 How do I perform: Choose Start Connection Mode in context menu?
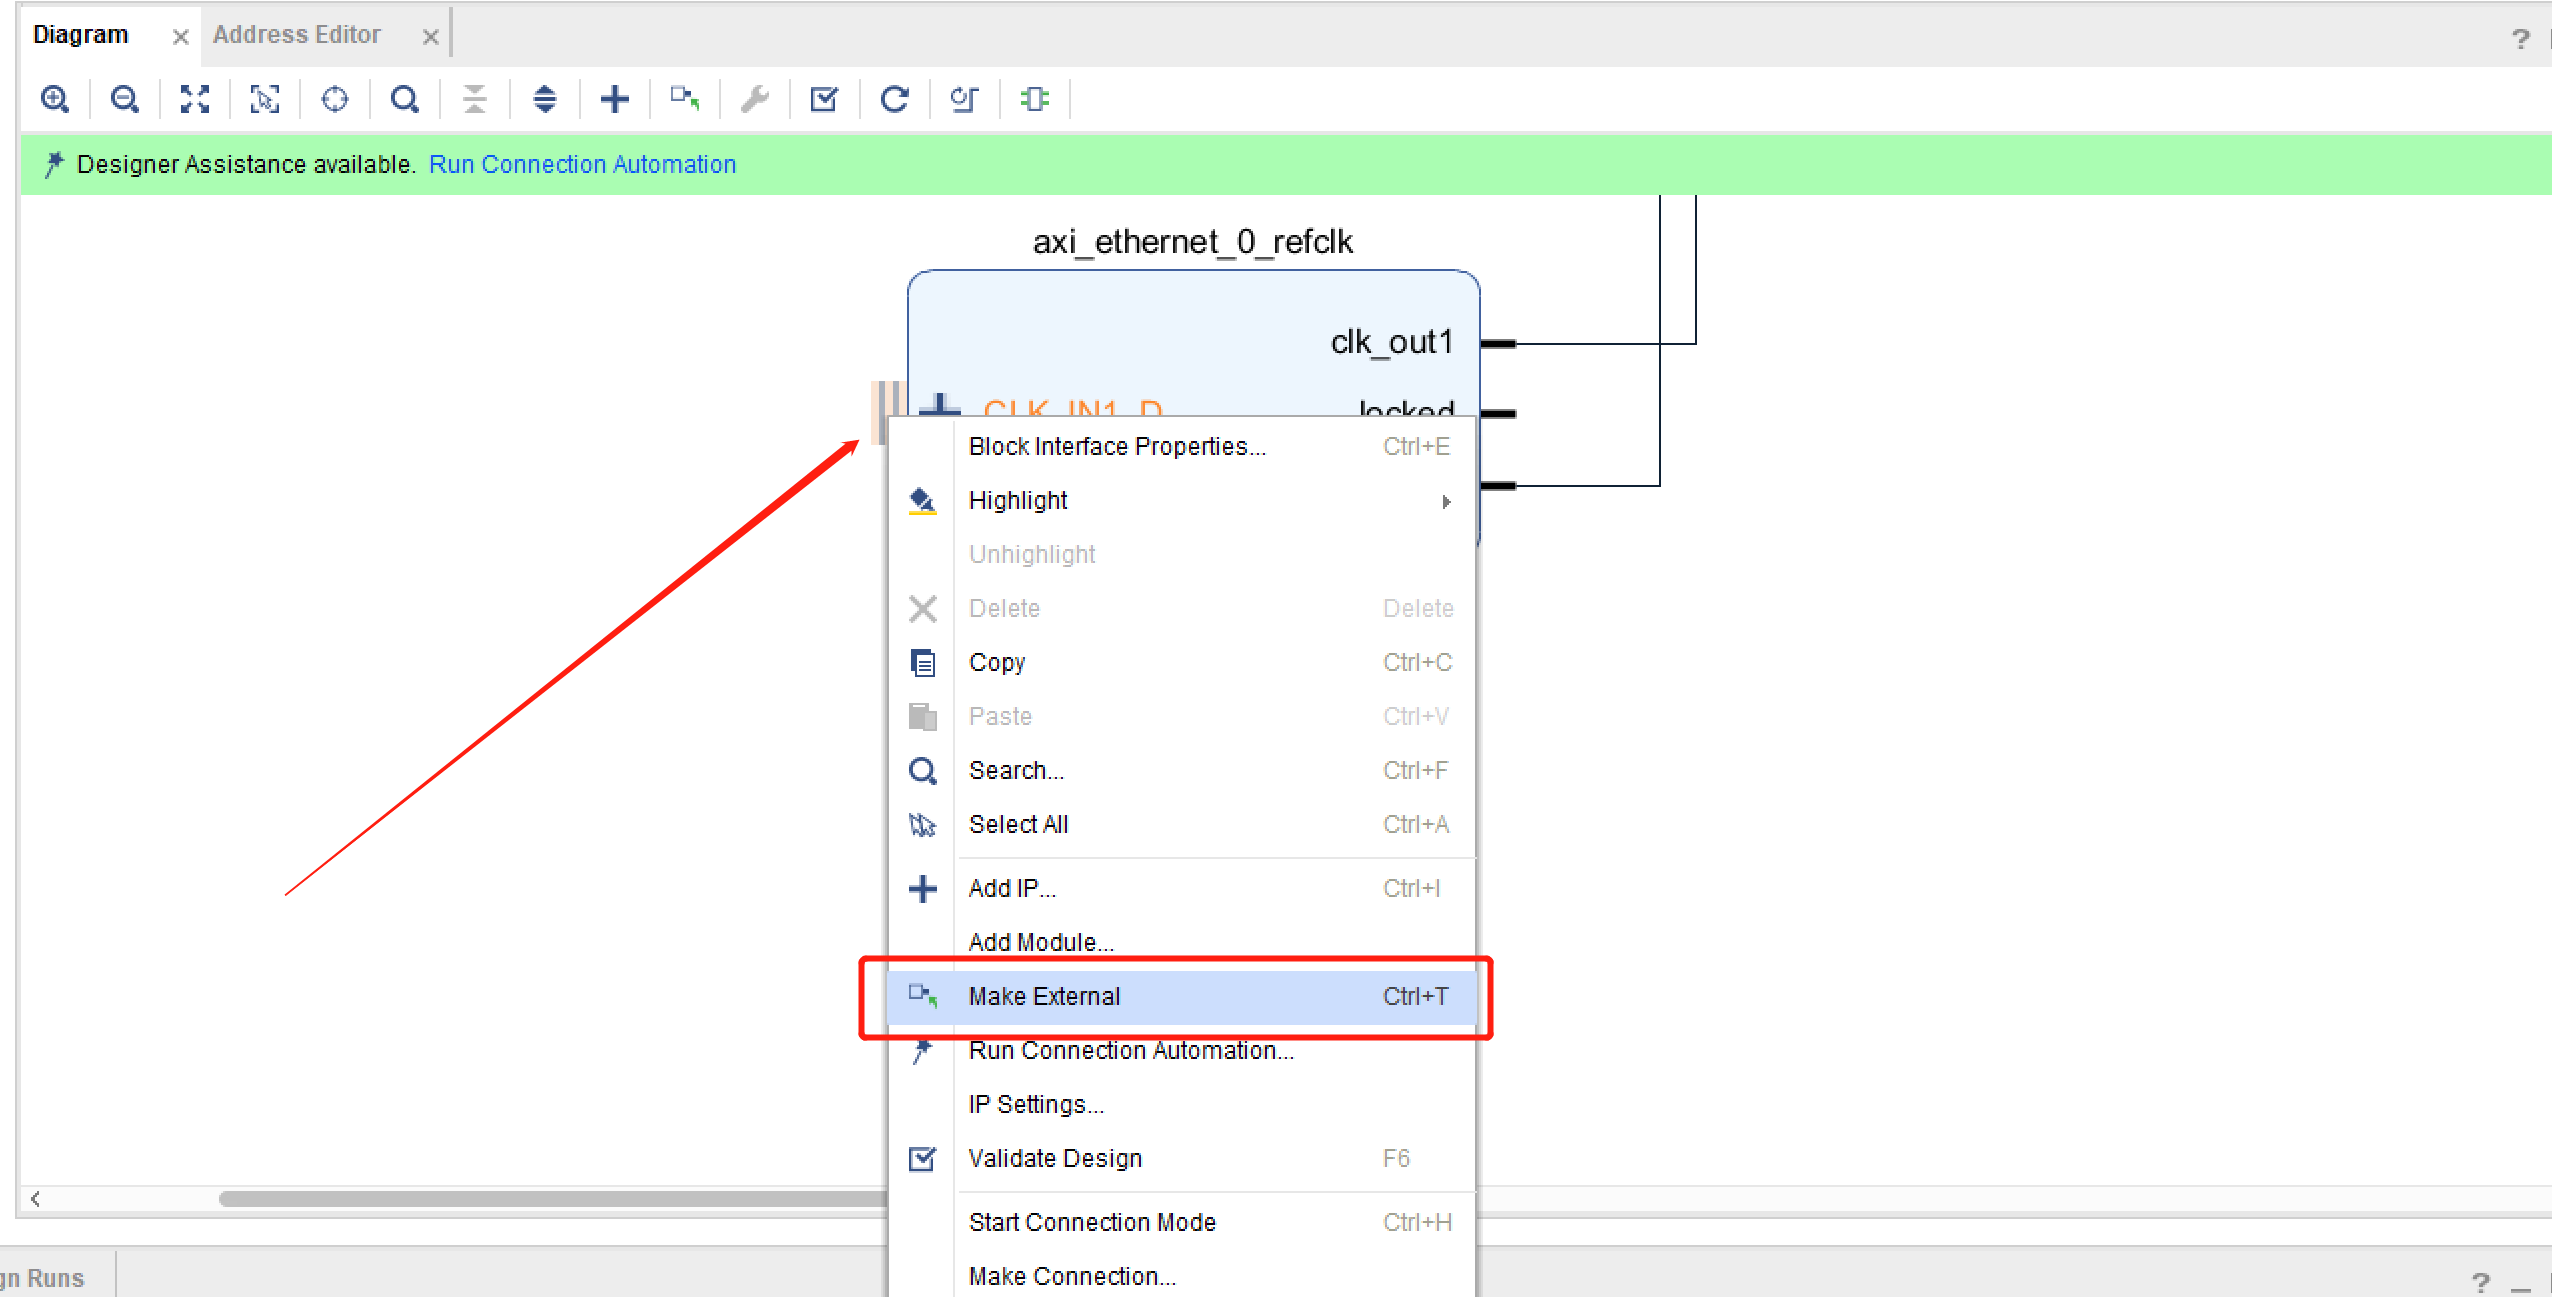pos(1181,1222)
